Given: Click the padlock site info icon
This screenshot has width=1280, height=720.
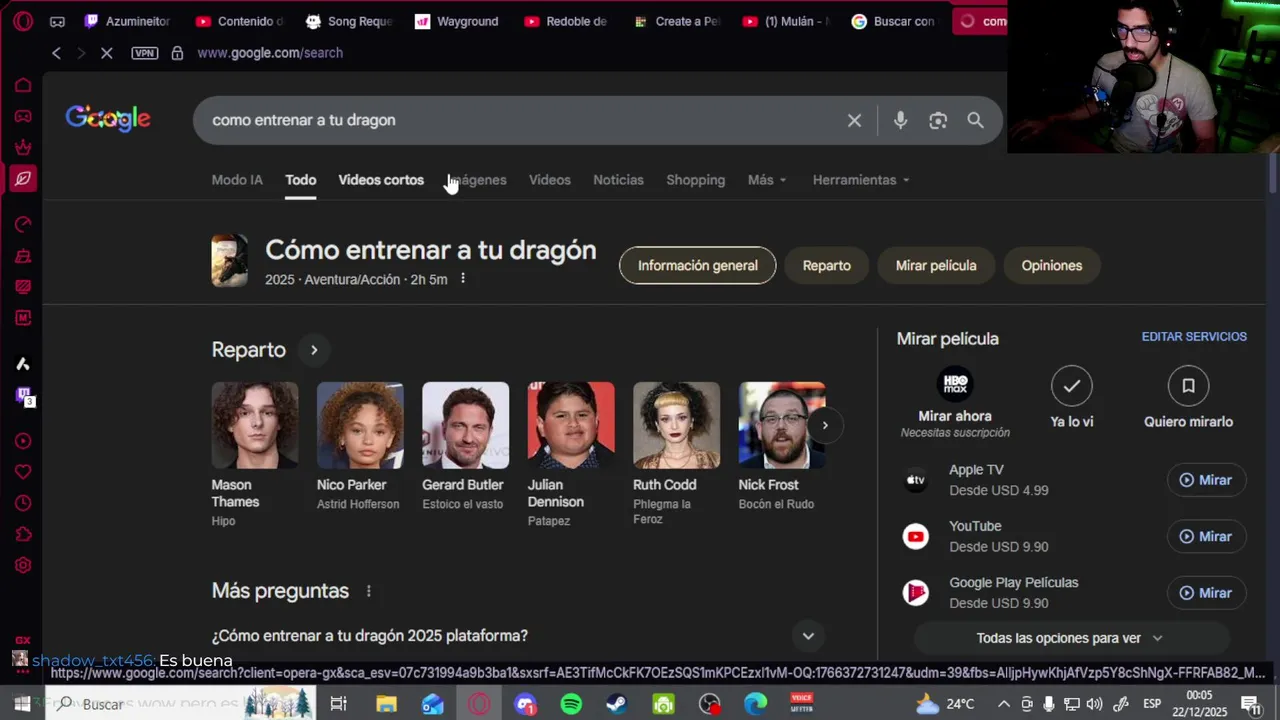Looking at the screenshot, I should (x=177, y=53).
